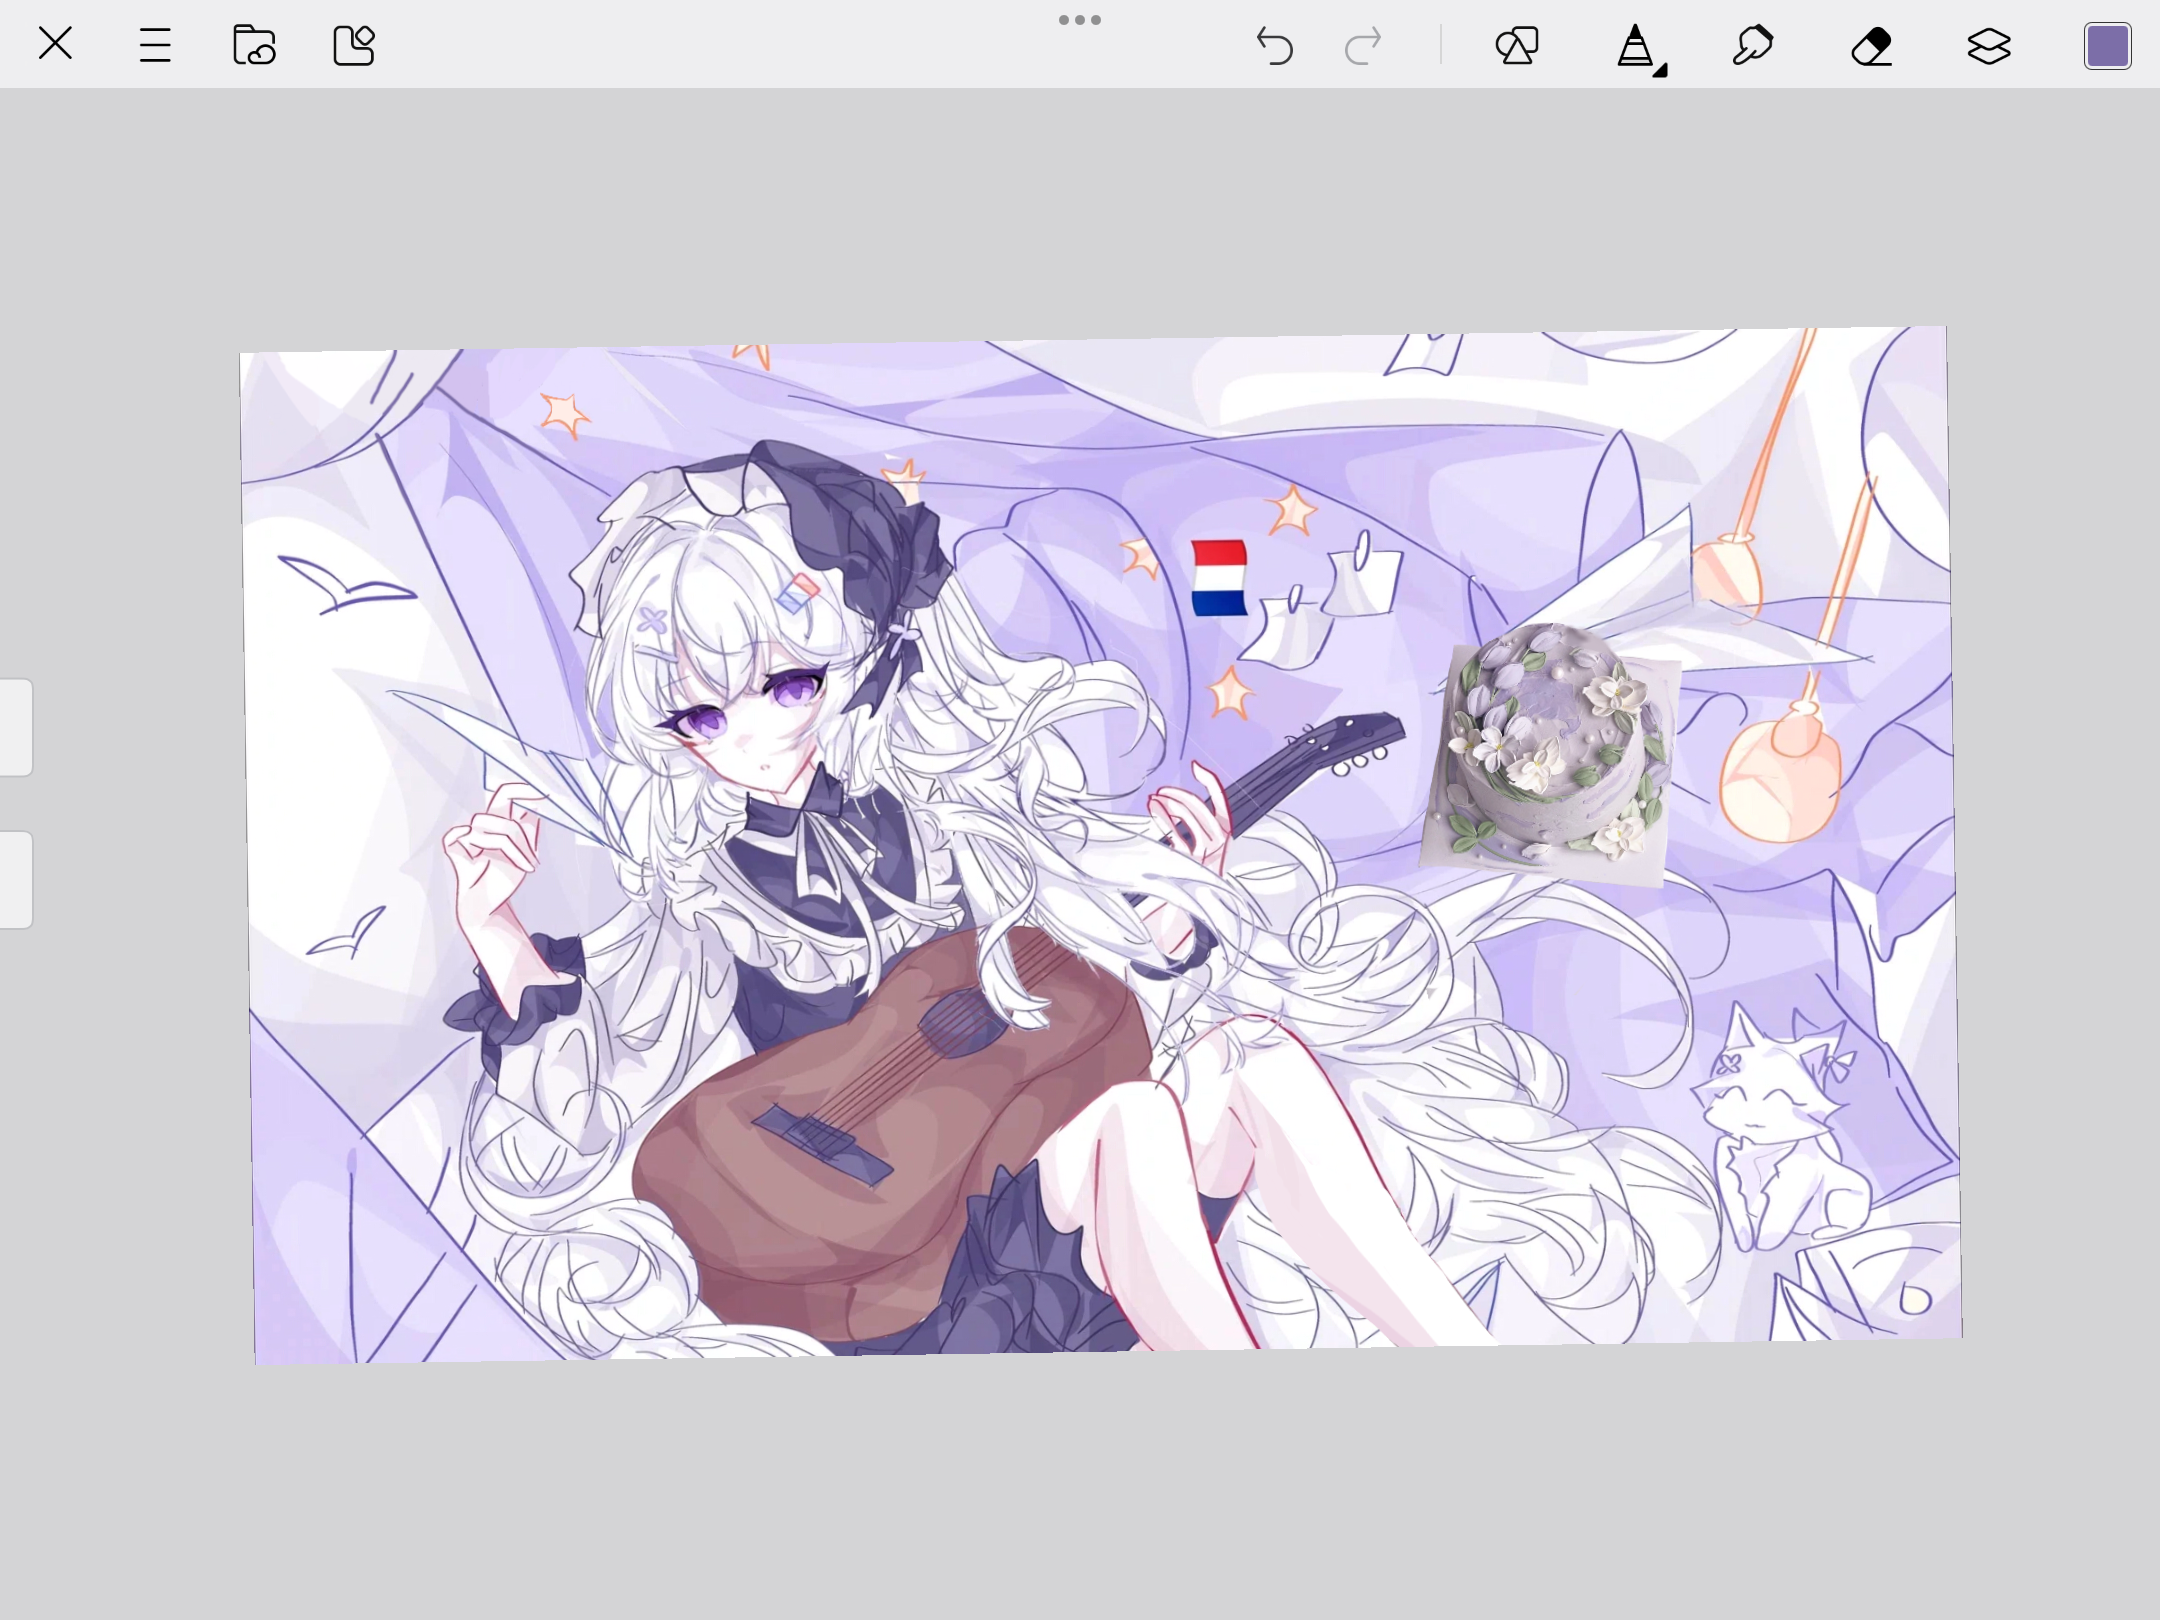Select the smudge finger tool
Screen dimensions: 2160x1620
[x=1753, y=46]
